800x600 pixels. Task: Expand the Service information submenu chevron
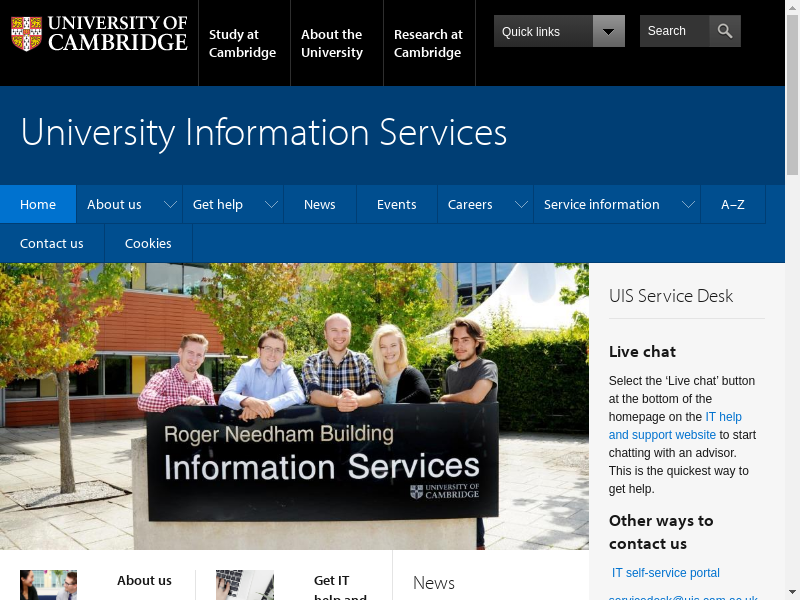point(688,205)
